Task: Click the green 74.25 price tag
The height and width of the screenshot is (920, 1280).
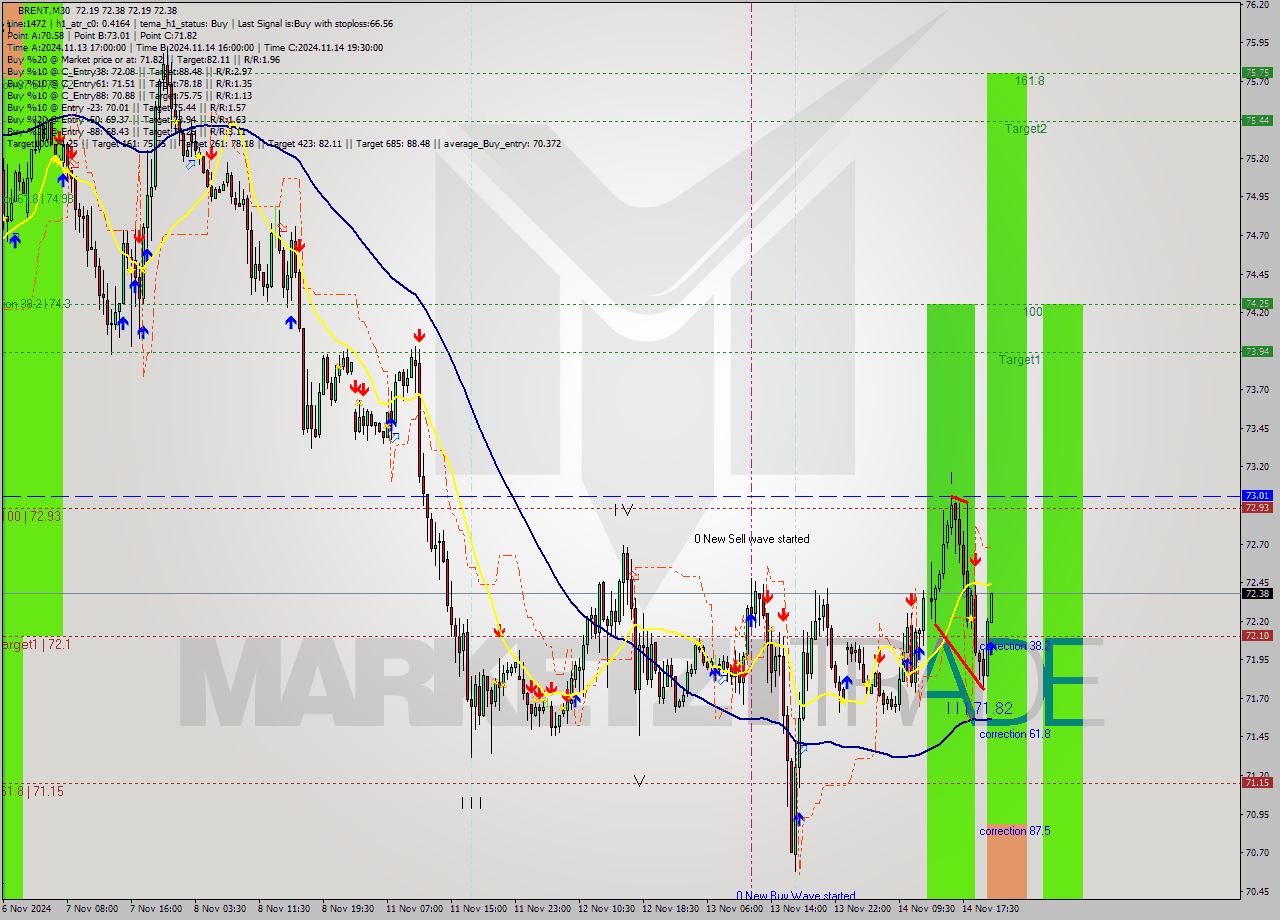Action: 1257,303
